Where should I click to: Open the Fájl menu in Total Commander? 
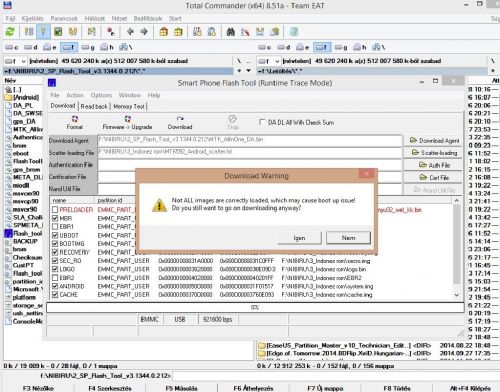tap(10, 18)
